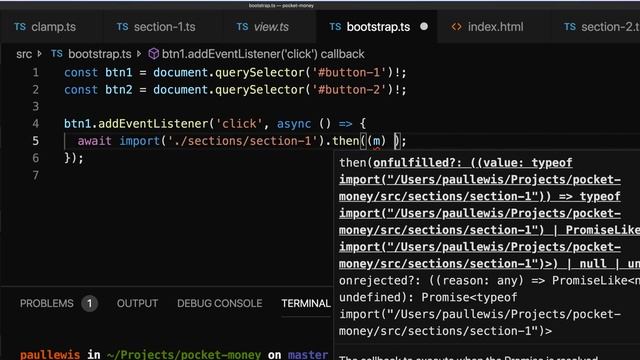Image resolution: width=640 pixels, height=360 pixels.
Task: Expand the breadcrumb arrow after src
Action: point(40,53)
